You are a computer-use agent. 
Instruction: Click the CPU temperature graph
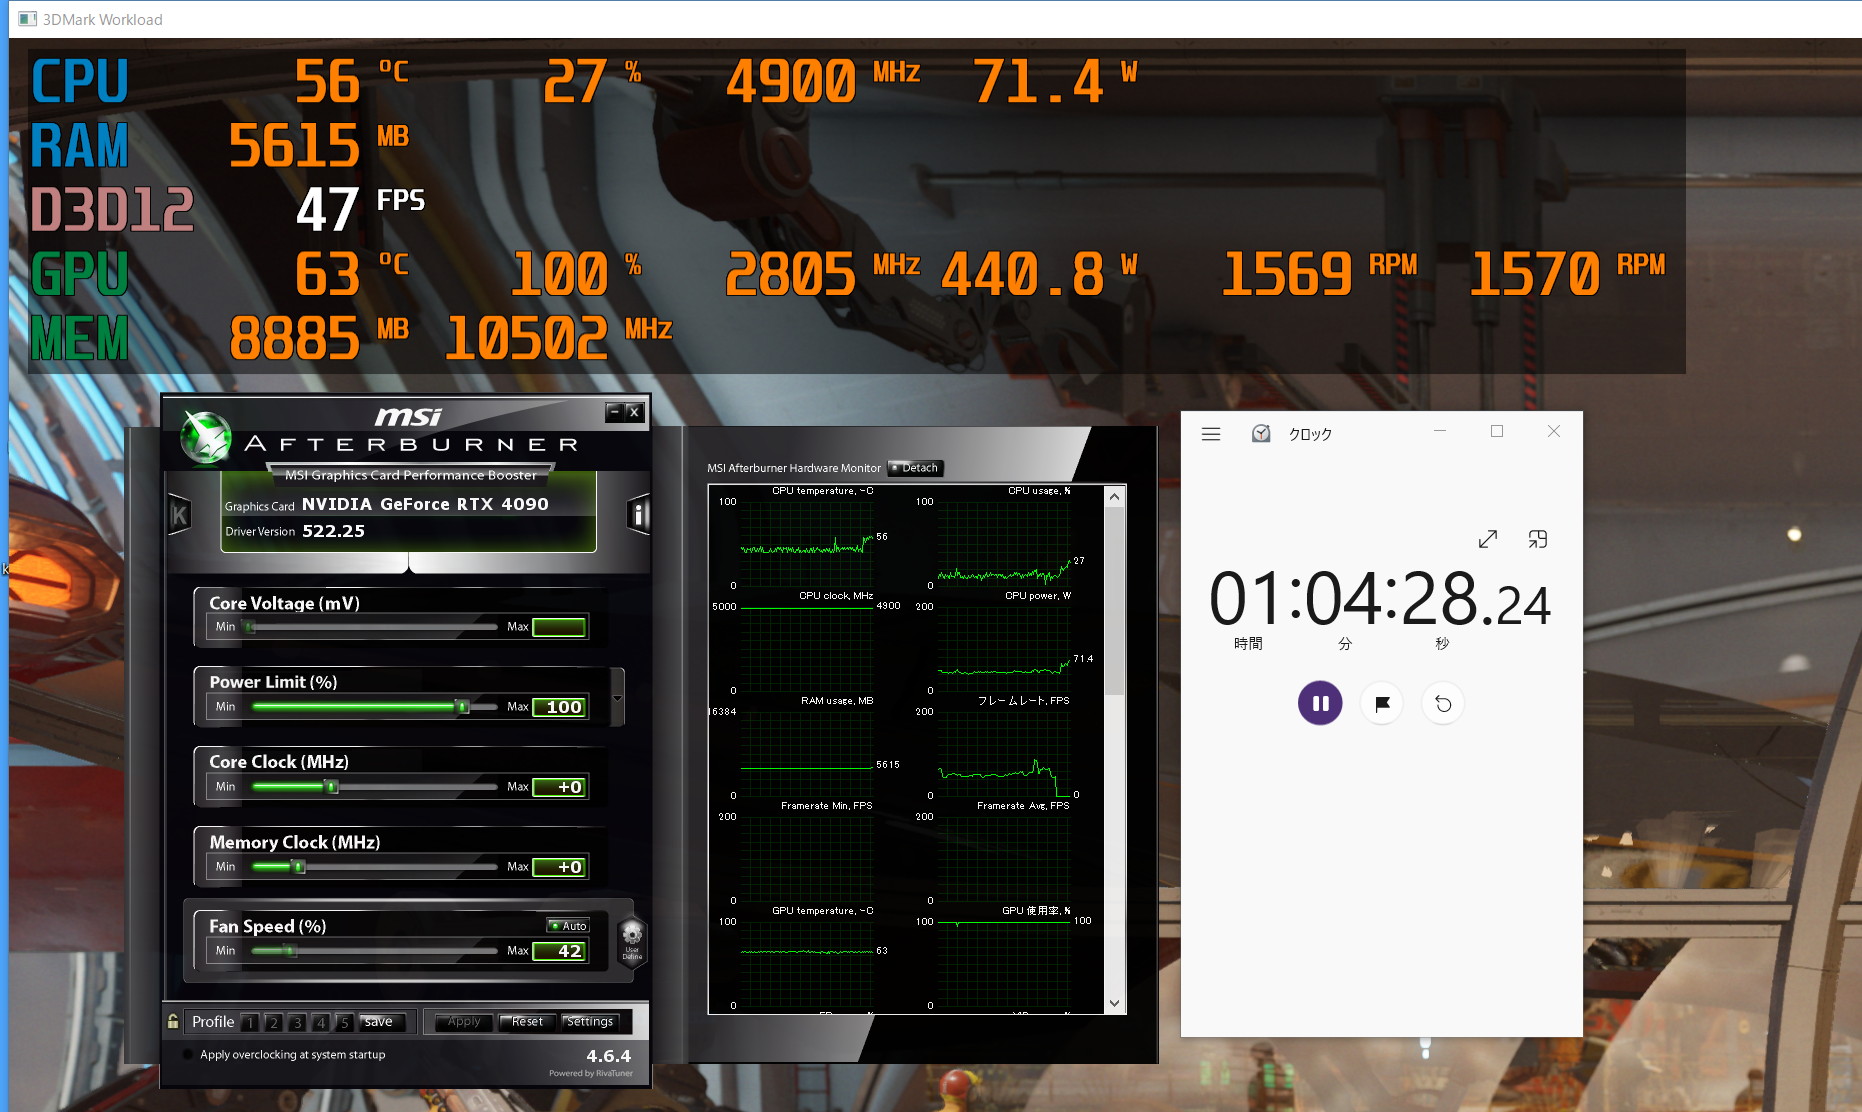806,543
